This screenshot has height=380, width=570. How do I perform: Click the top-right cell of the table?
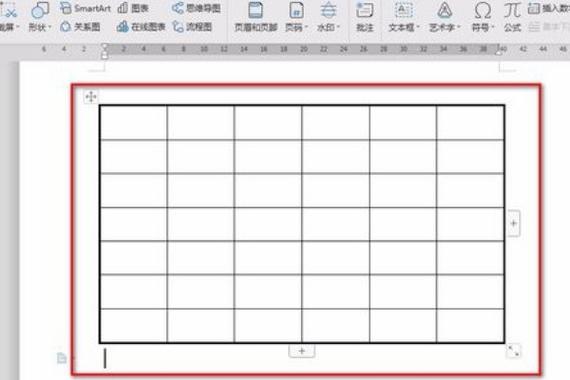point(470,123)
